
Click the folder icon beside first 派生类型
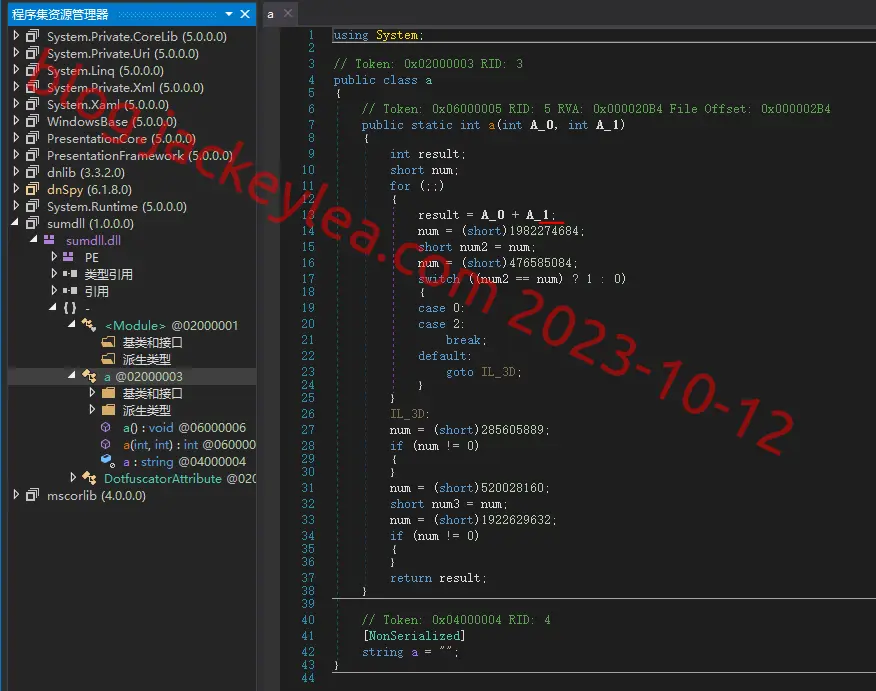(108, 359)
